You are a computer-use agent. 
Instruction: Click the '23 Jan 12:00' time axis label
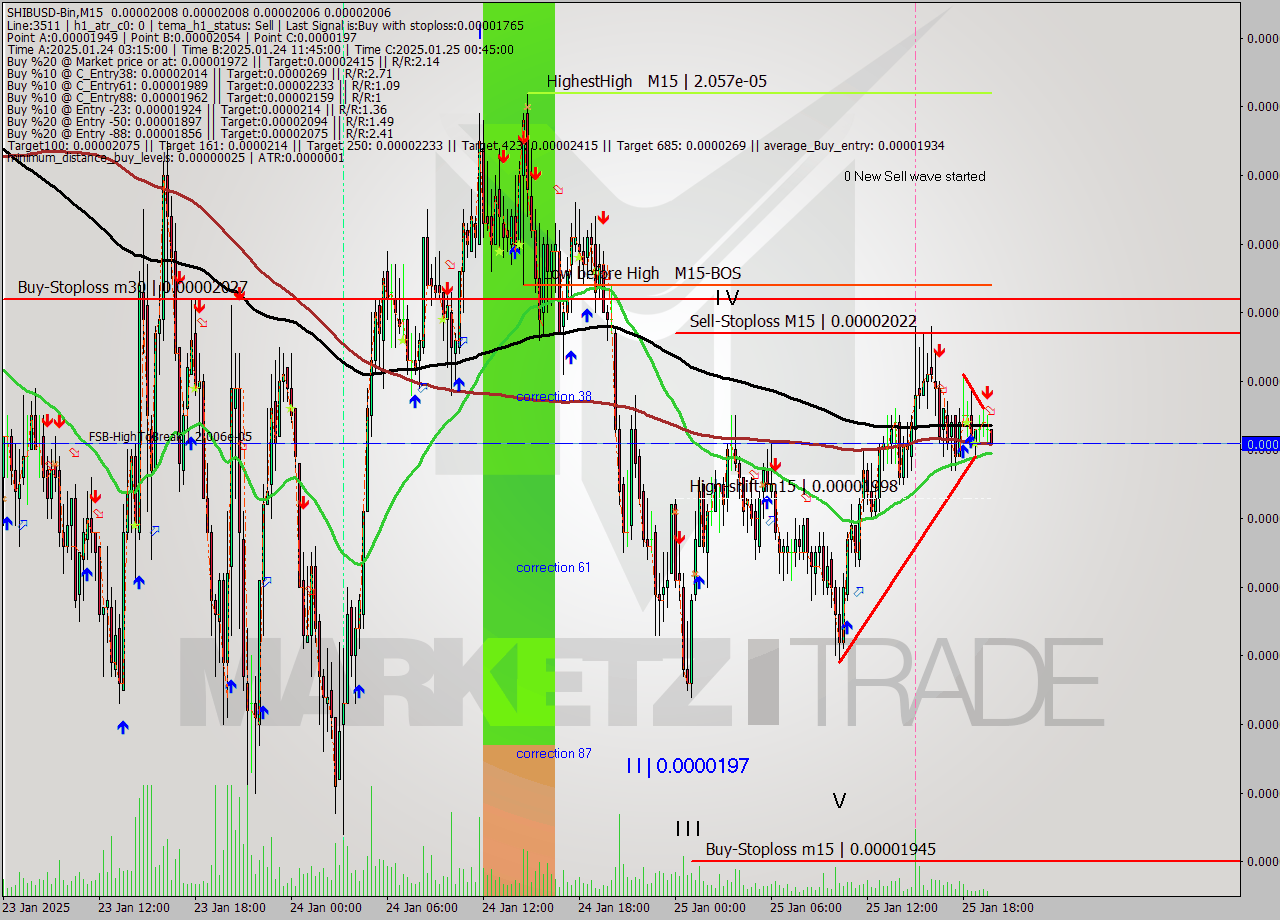(133, 908)
